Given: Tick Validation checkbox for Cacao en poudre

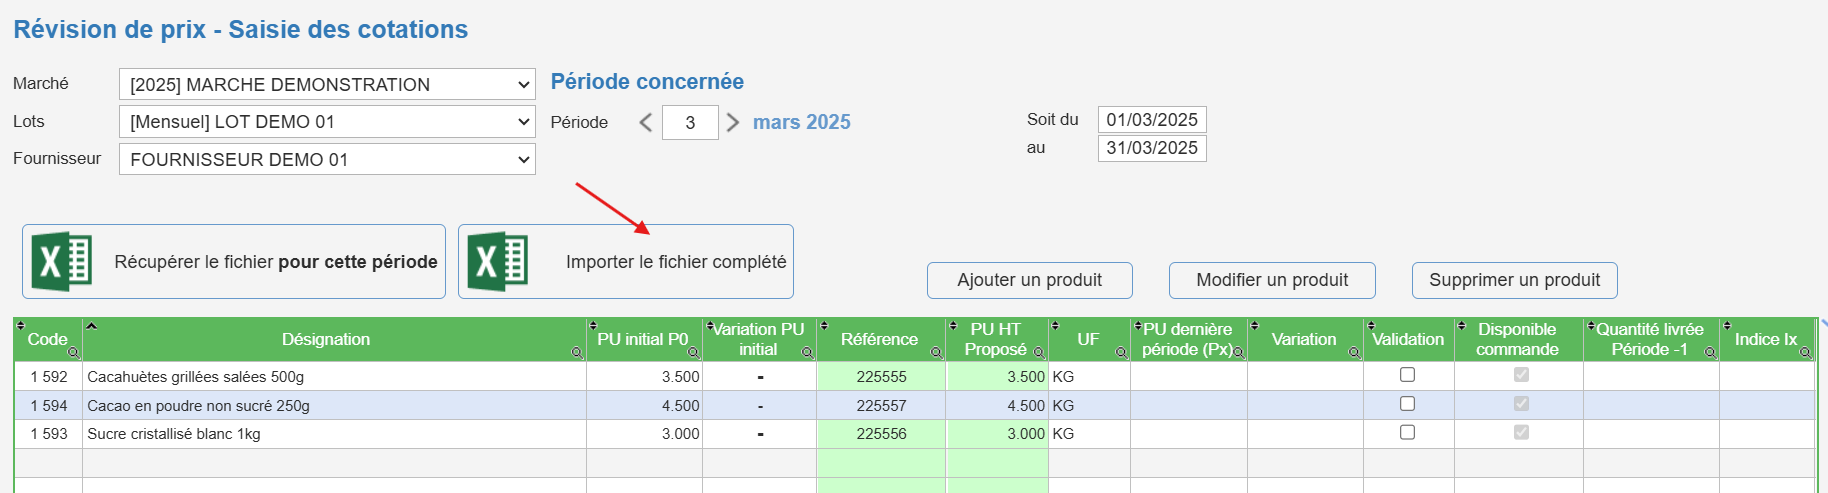Looking at the screenshot, I should click(x=1407, y=404).
